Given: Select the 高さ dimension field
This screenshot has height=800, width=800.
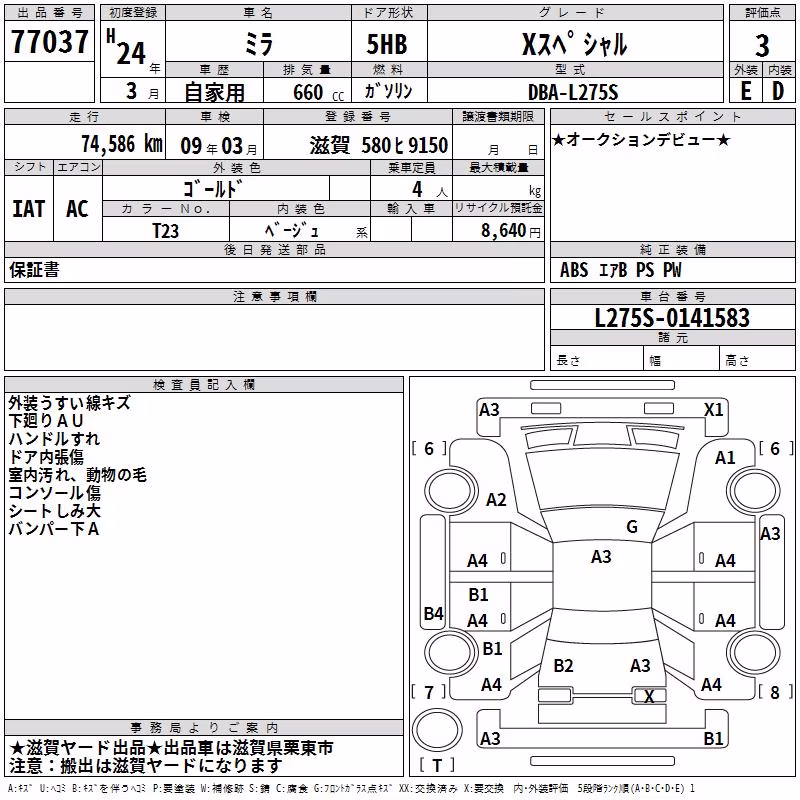Looking at the screenshot, I should [757, 360].
